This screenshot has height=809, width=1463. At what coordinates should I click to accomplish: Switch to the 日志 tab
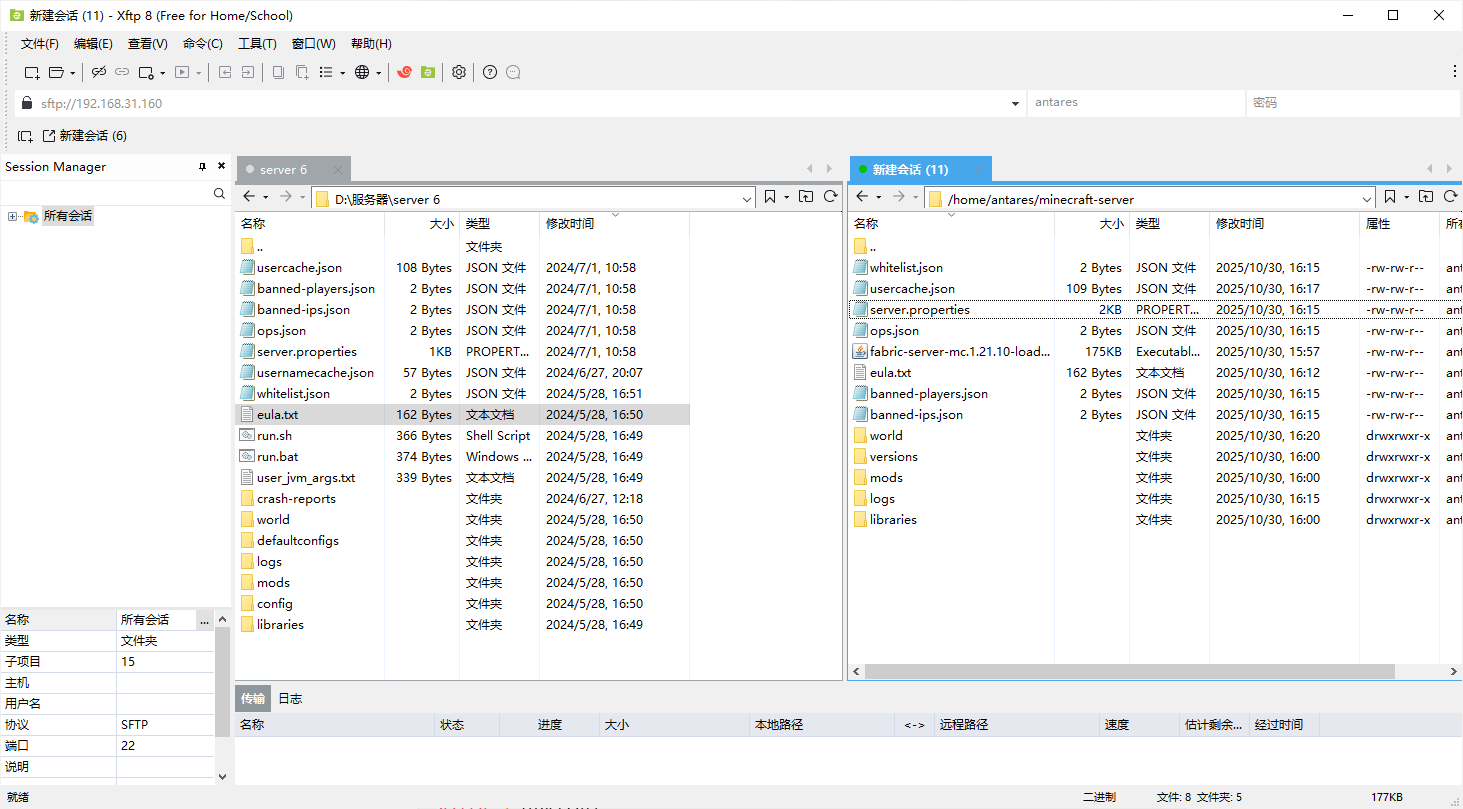pos(289,698)
